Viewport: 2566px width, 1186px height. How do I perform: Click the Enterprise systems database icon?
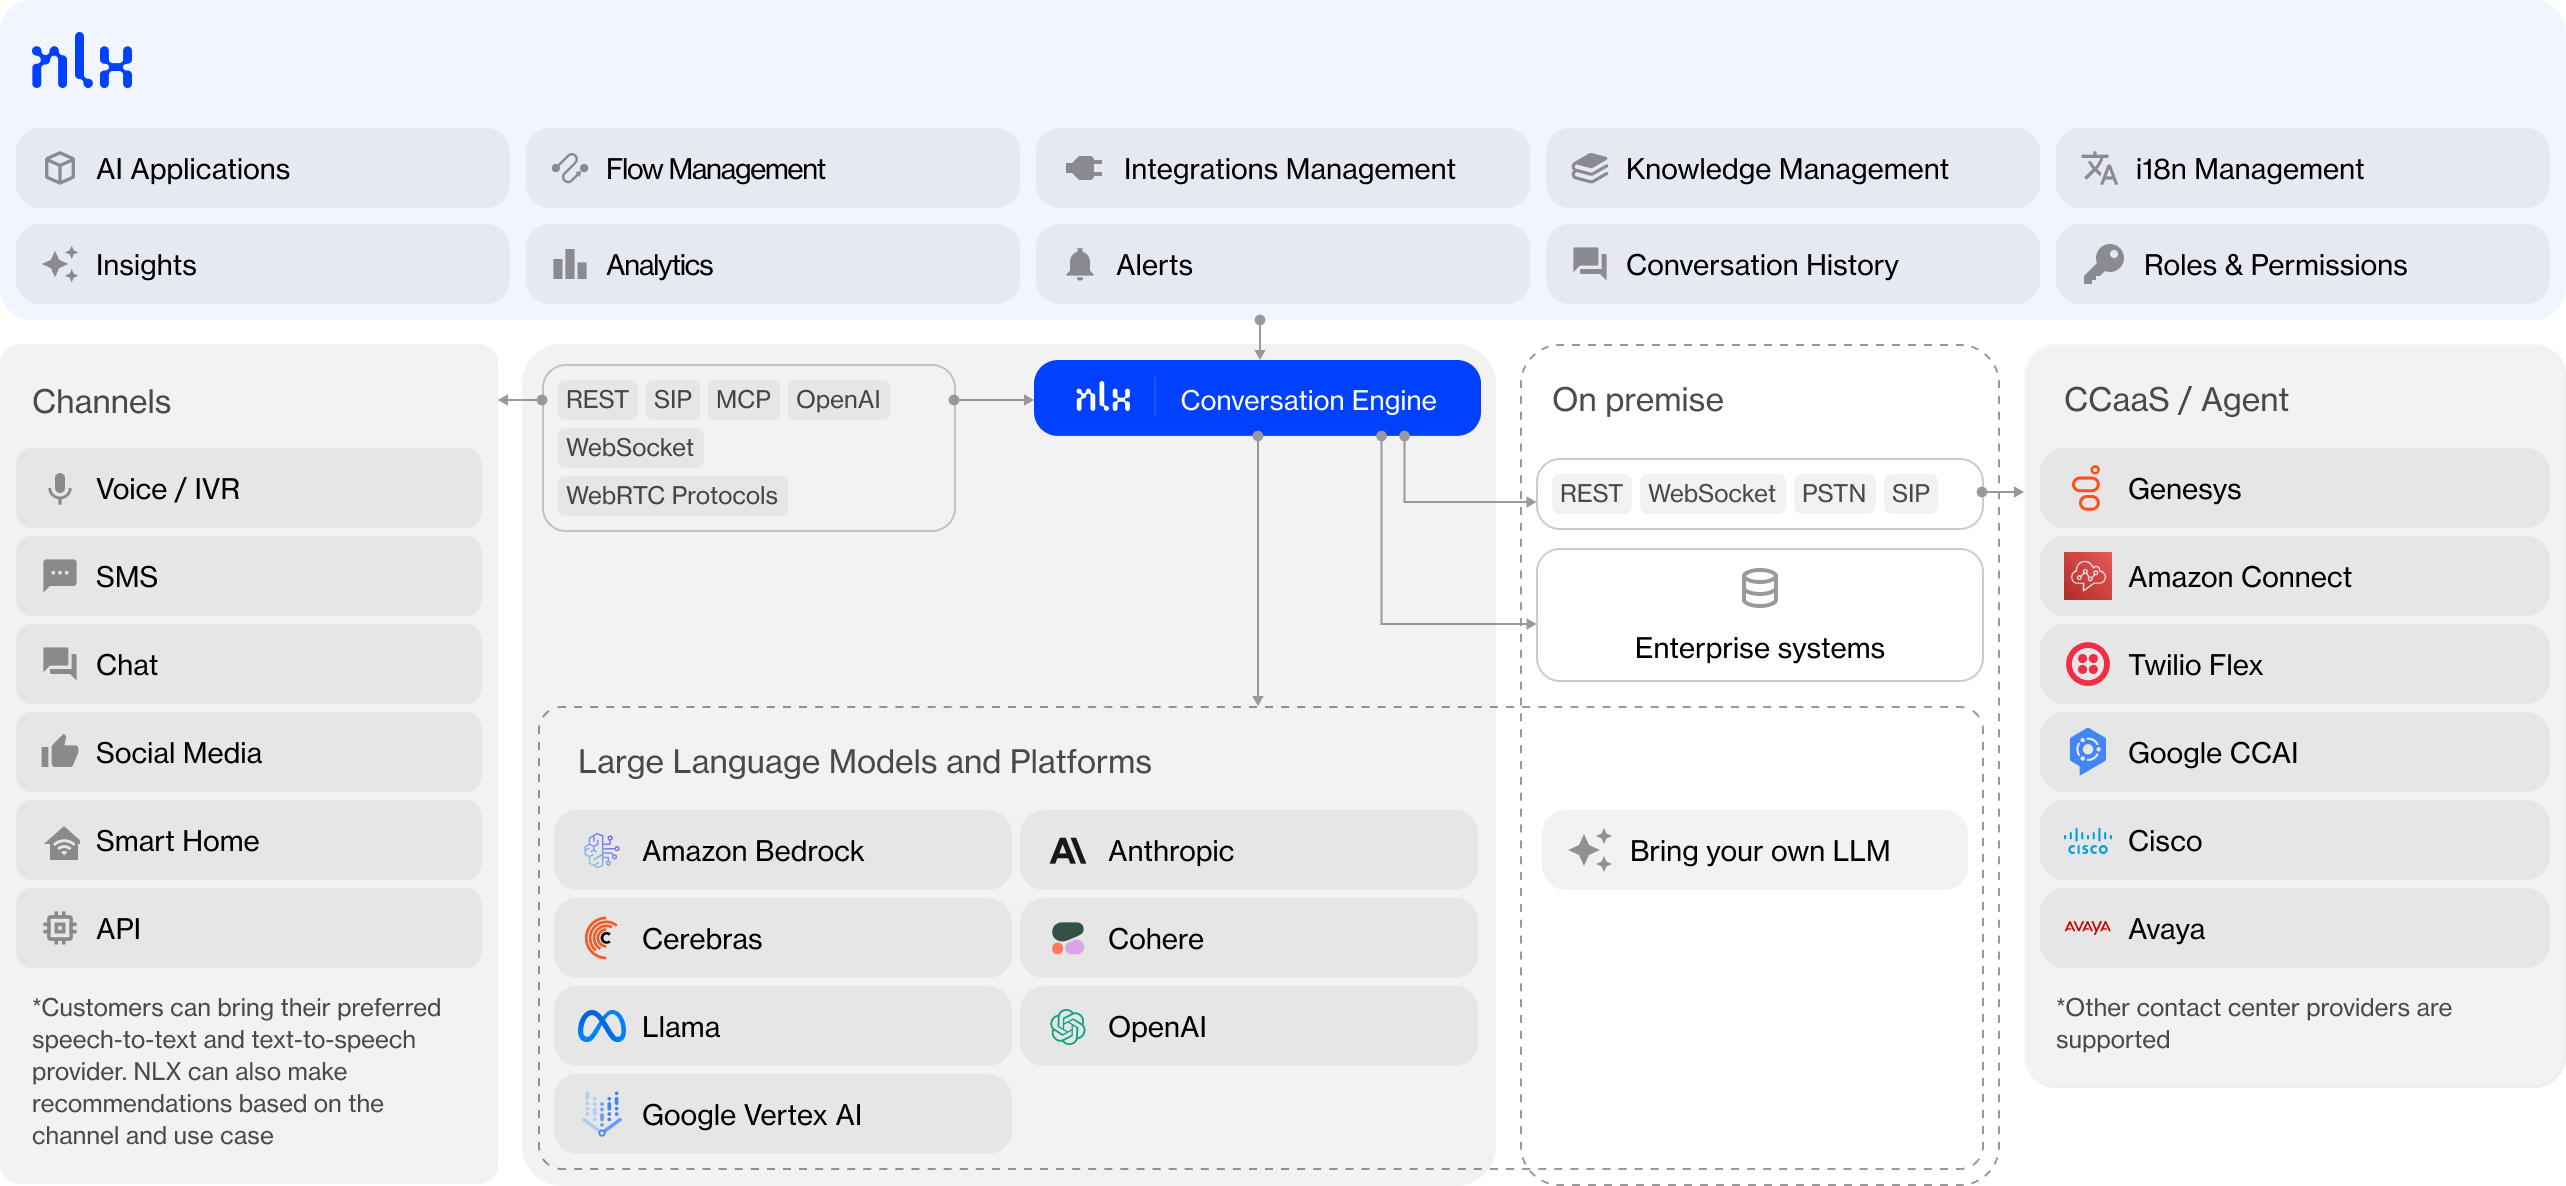coord(1759,588)
